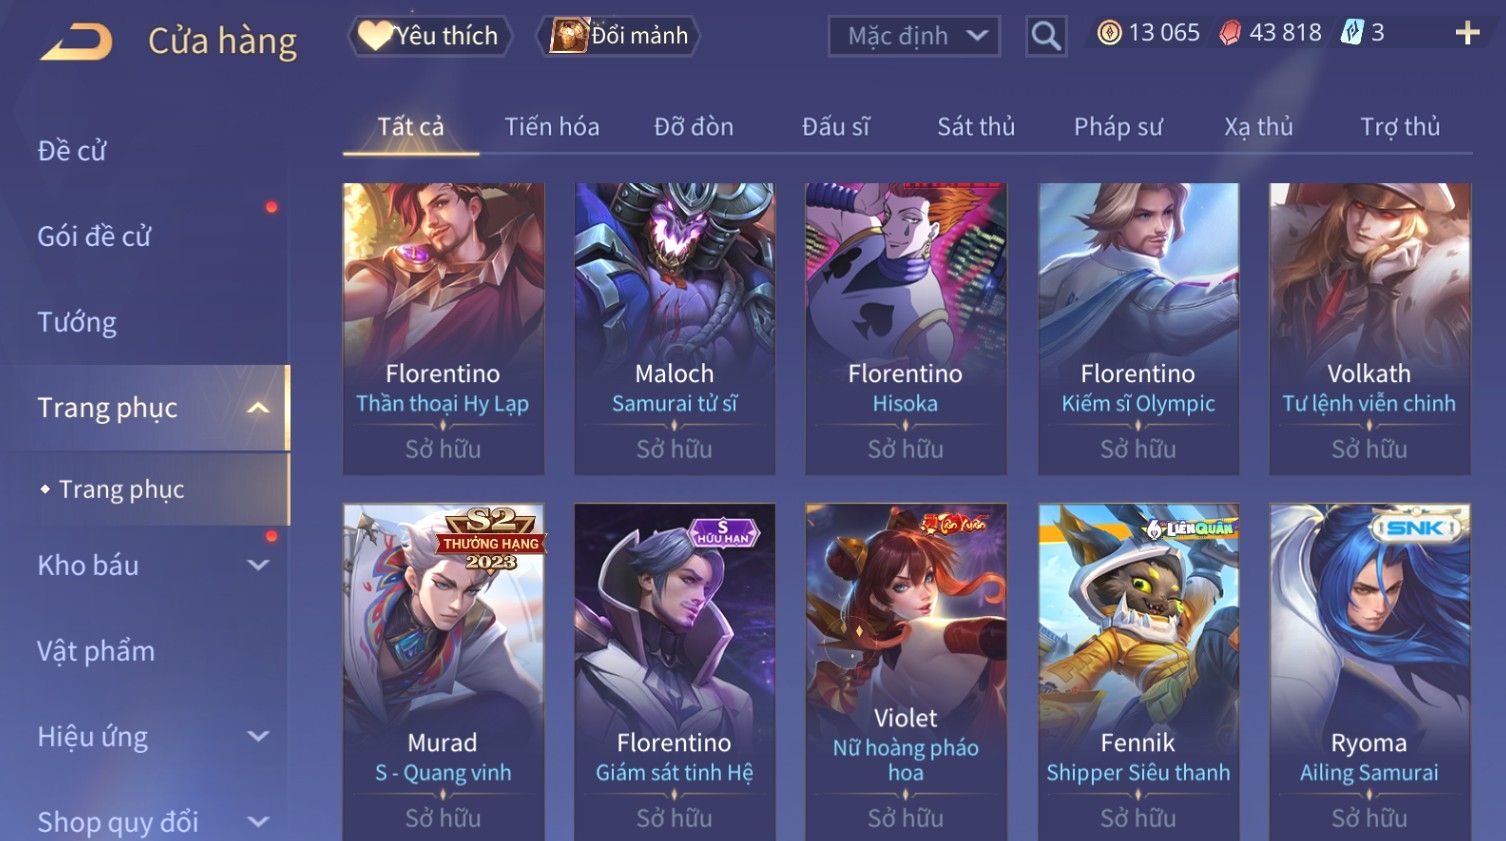This screenshot has width=1506, height=841.
Task: Expand the Hiệu ứng sidebar section
Action: click(257, 737)
